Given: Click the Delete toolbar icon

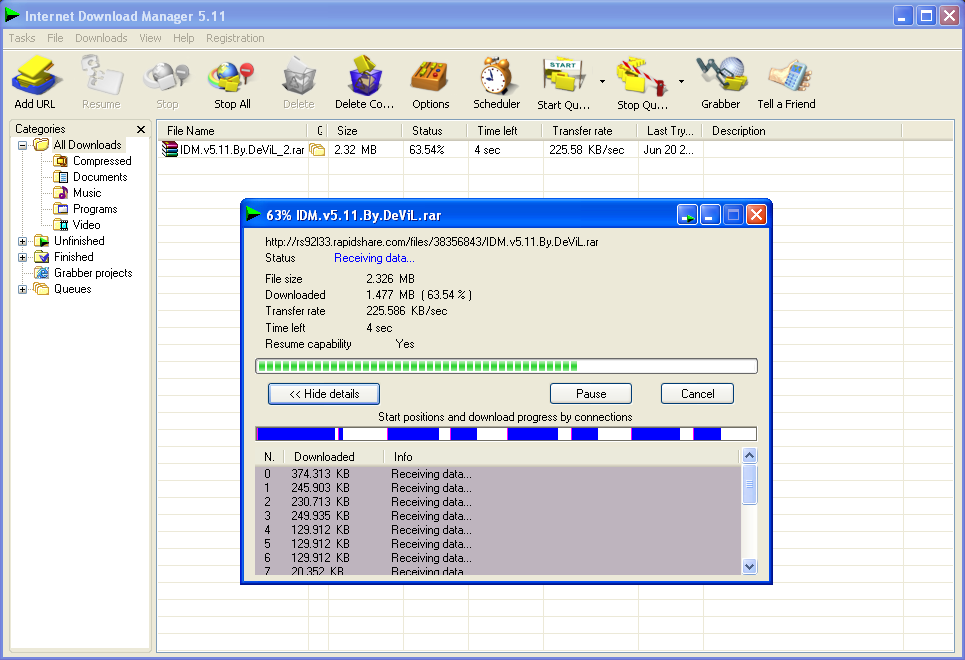Looking at the screenshot, I should [x=298, y=82].
